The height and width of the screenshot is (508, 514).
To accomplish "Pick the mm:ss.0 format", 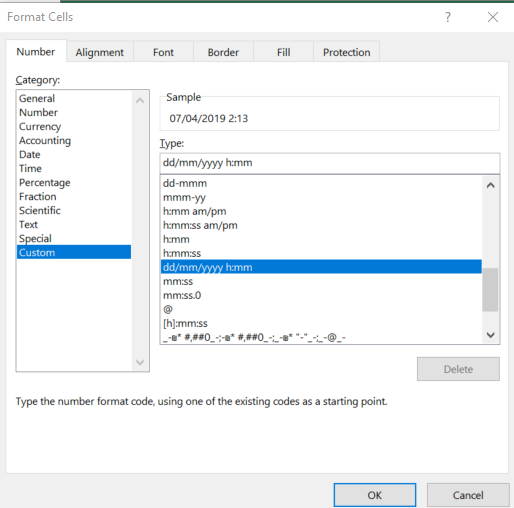I will coord(321,295).
